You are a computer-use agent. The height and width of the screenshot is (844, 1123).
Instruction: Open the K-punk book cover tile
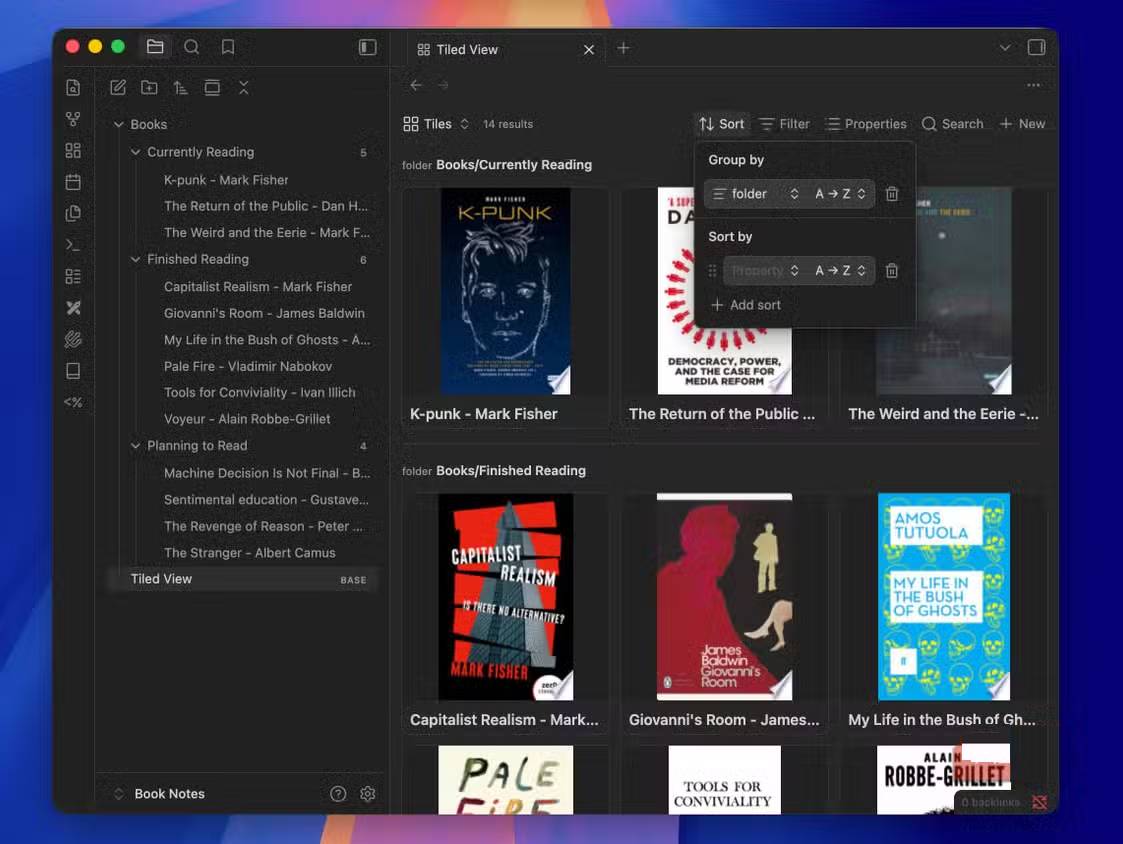point(505,291)
